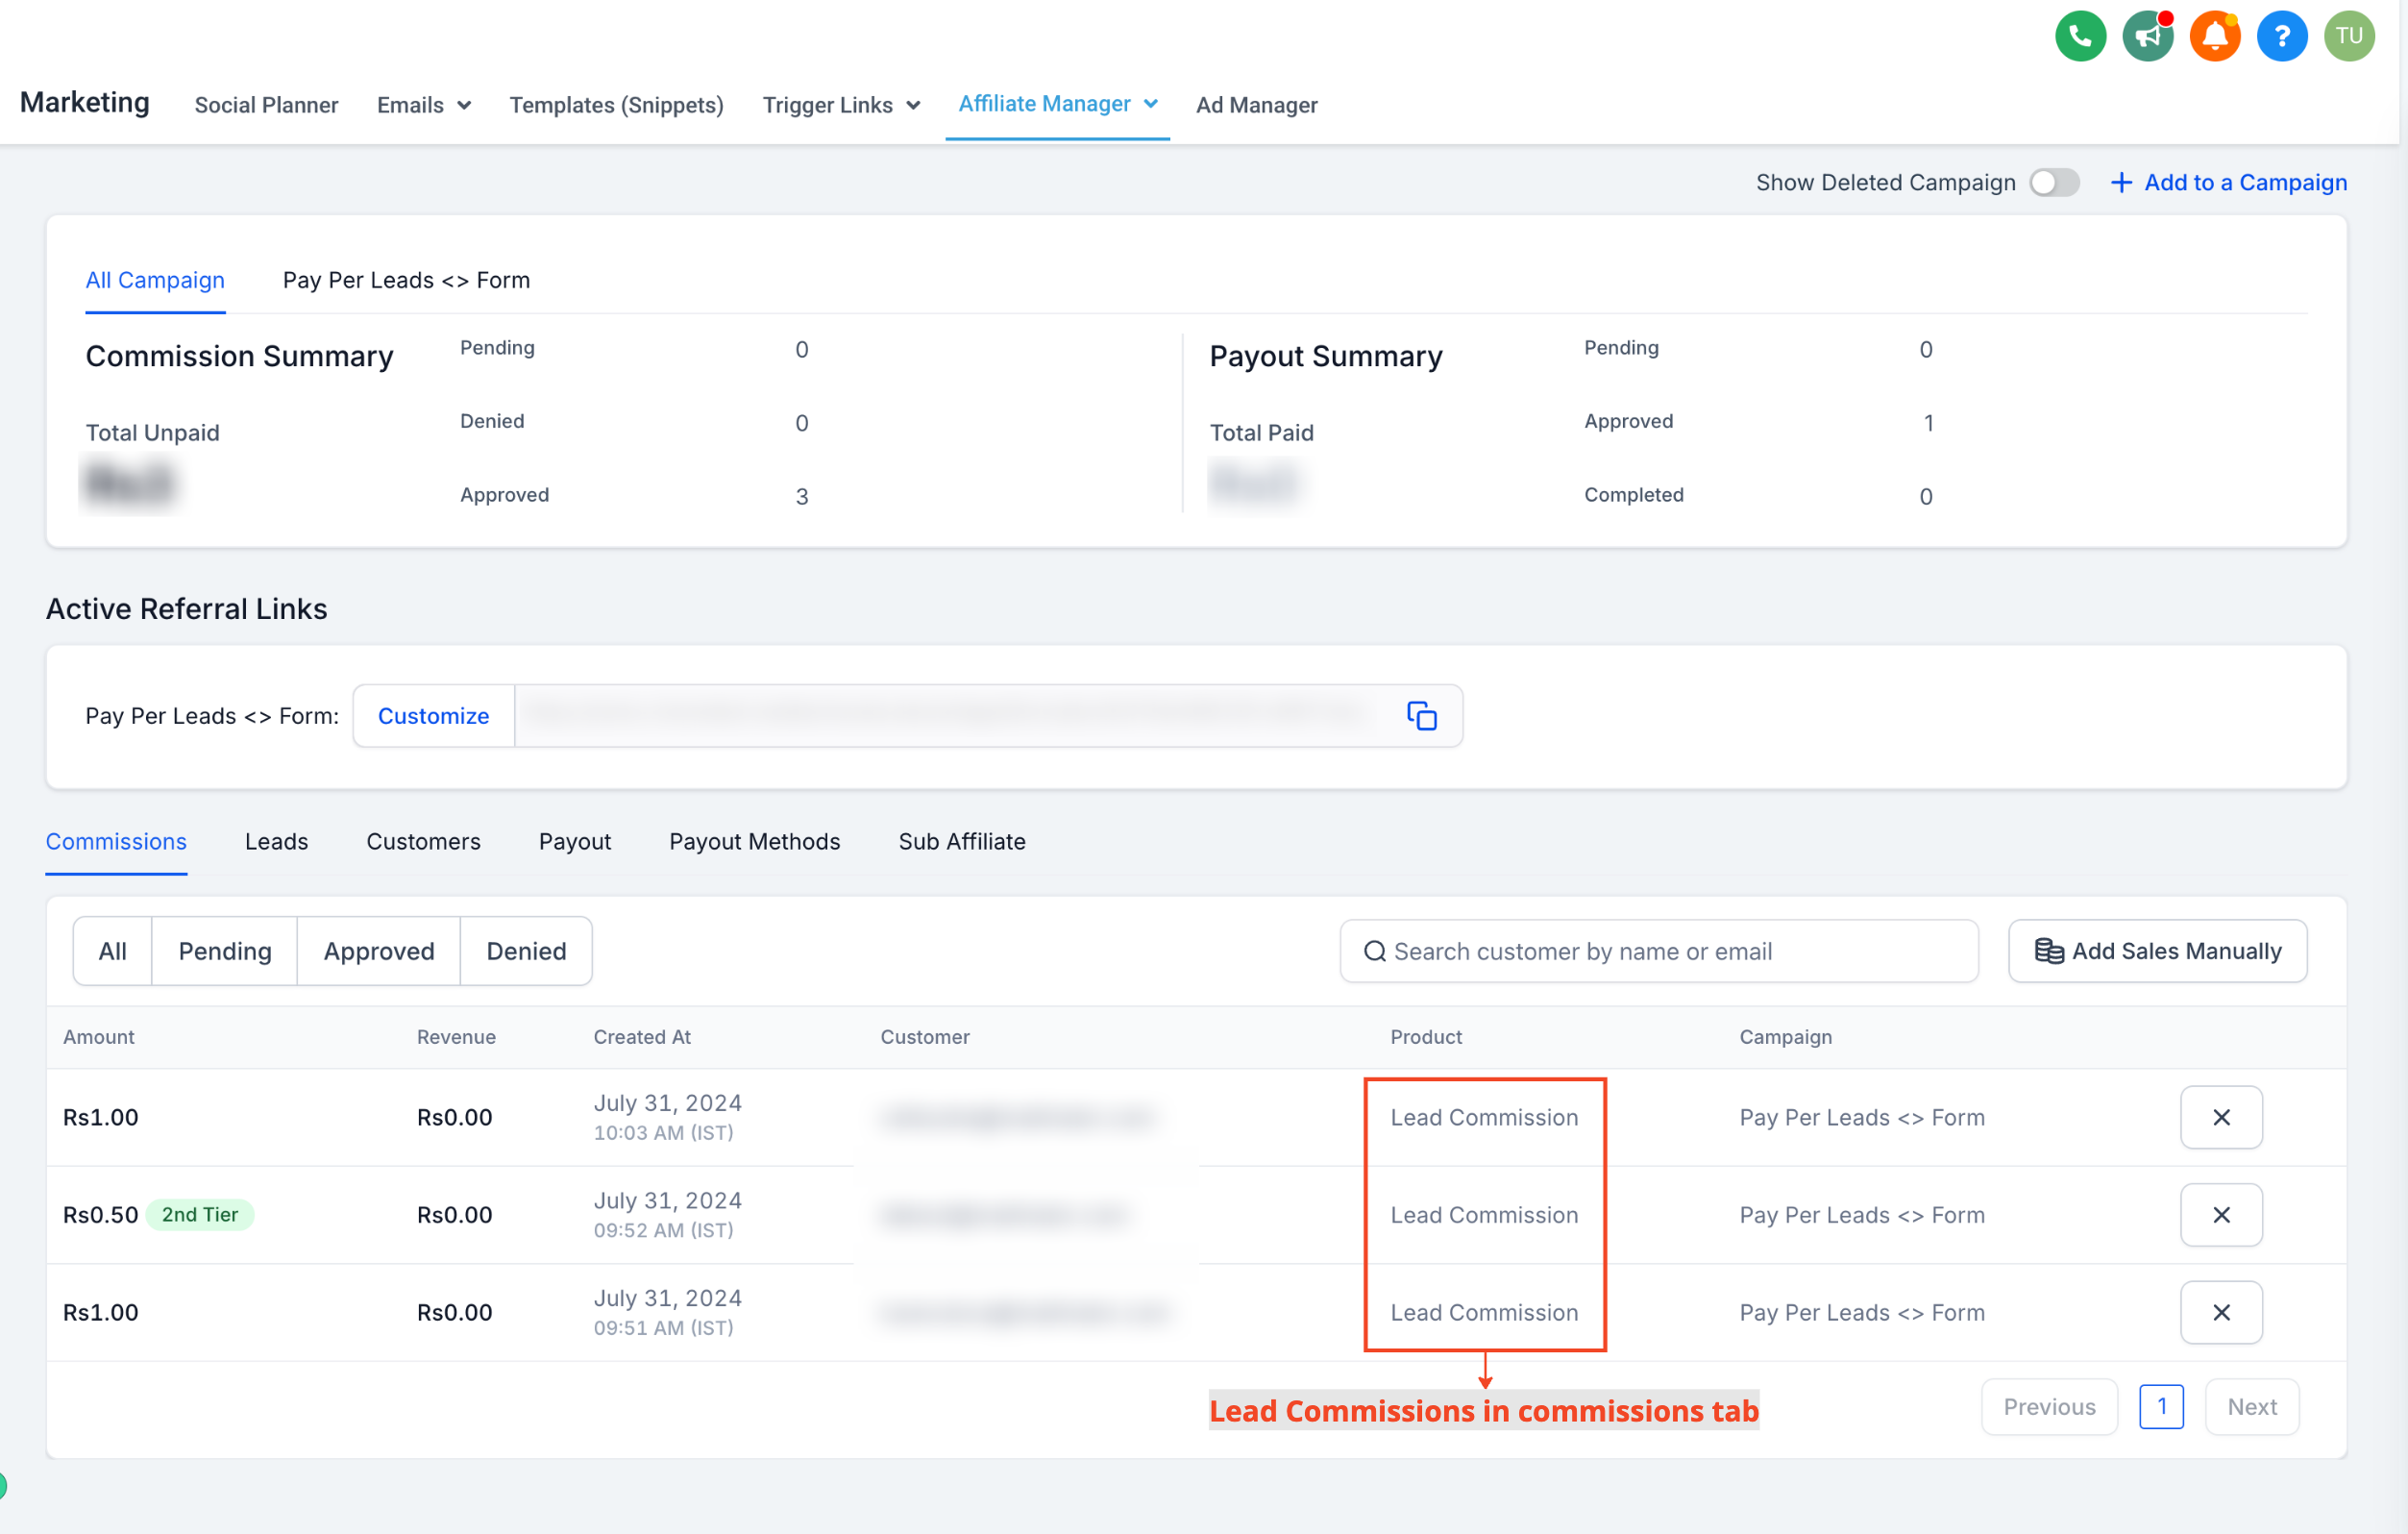Filter commissions by Pending status
The width and height of the screenshot is (2408, 1534).
224,951
